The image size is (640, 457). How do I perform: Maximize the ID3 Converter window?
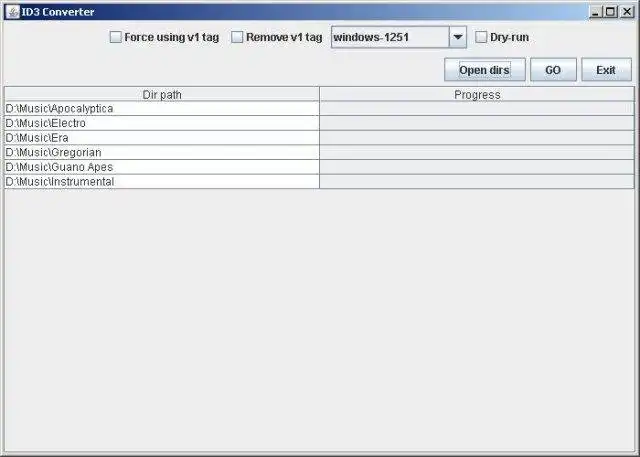[x=611, y=12]
